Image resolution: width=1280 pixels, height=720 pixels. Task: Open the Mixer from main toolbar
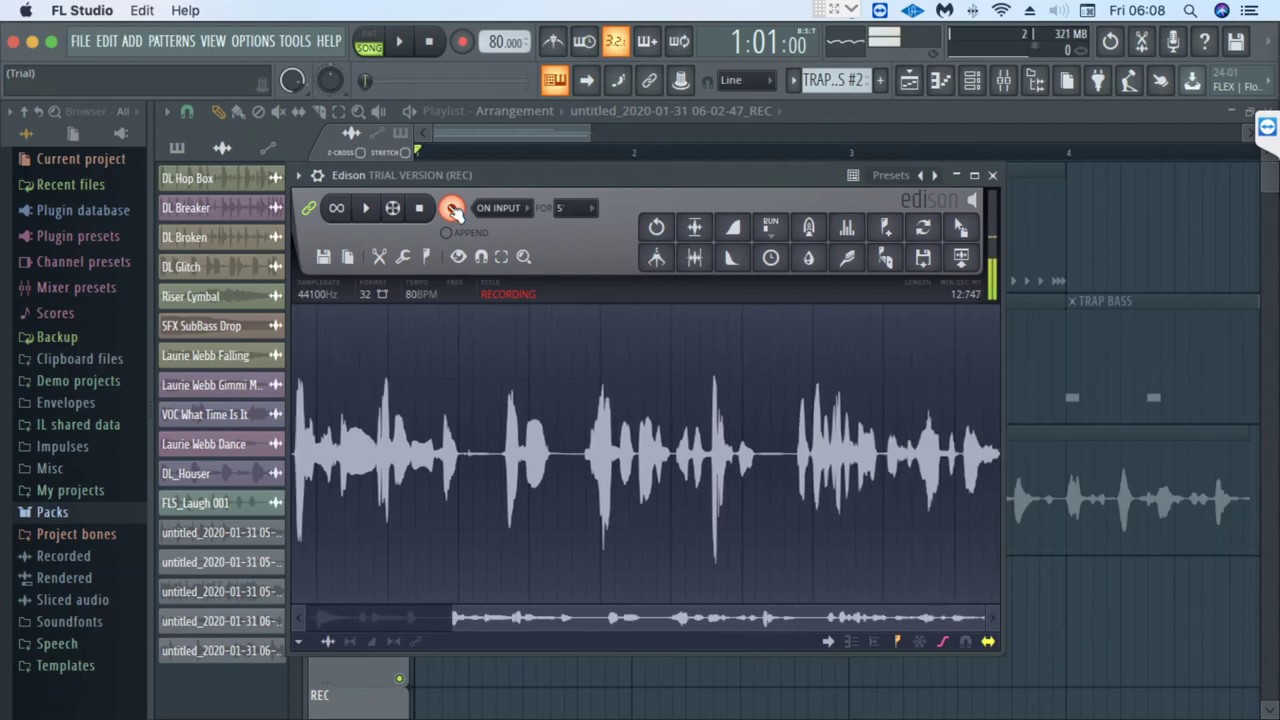(x=1003, y=81)
